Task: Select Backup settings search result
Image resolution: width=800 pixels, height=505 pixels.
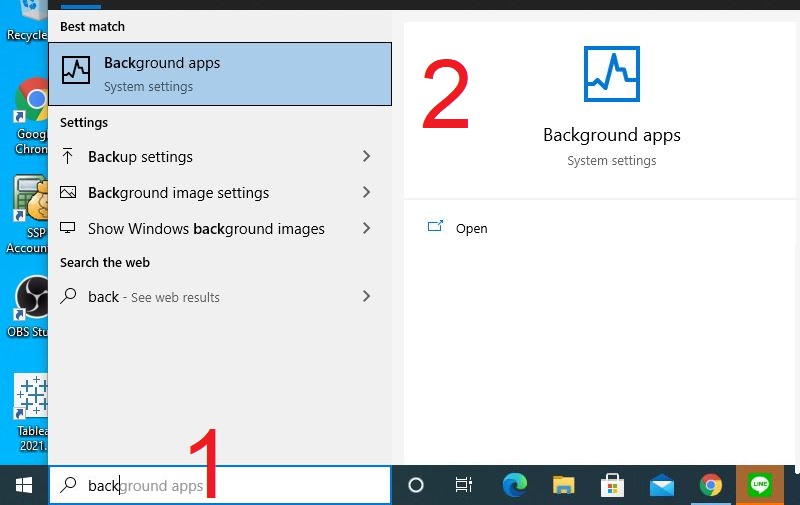Action: click(x=140, y=157)
